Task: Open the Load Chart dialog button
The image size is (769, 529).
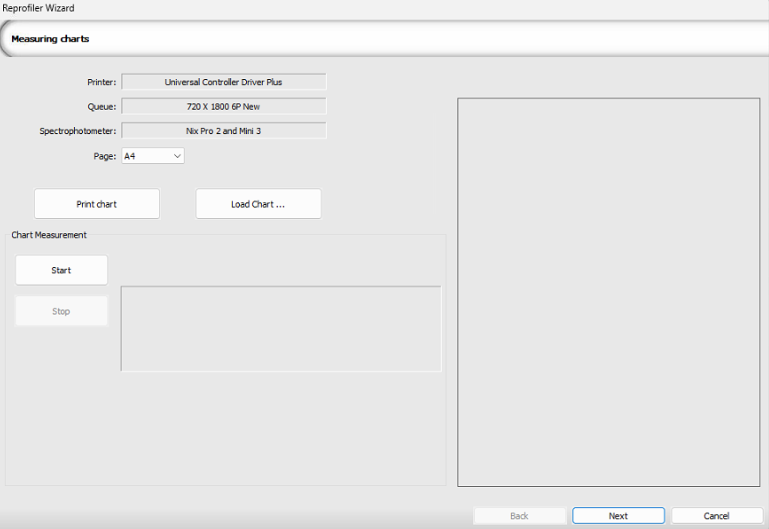Action: click(258, 204)
